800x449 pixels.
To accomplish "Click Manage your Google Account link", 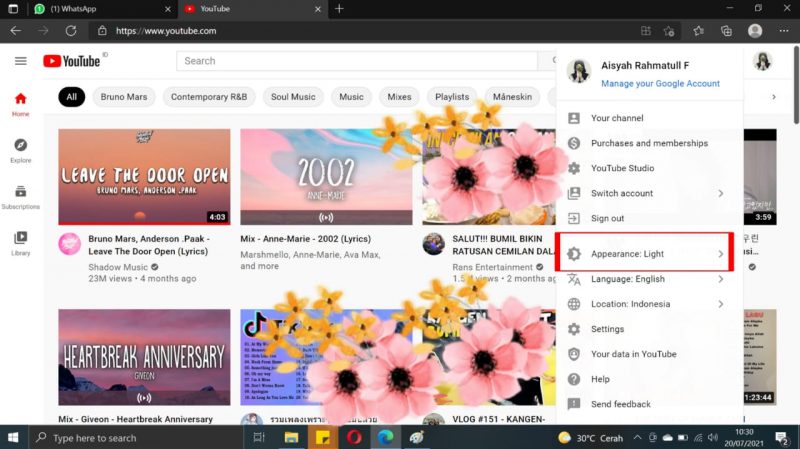I will point(660,83).
